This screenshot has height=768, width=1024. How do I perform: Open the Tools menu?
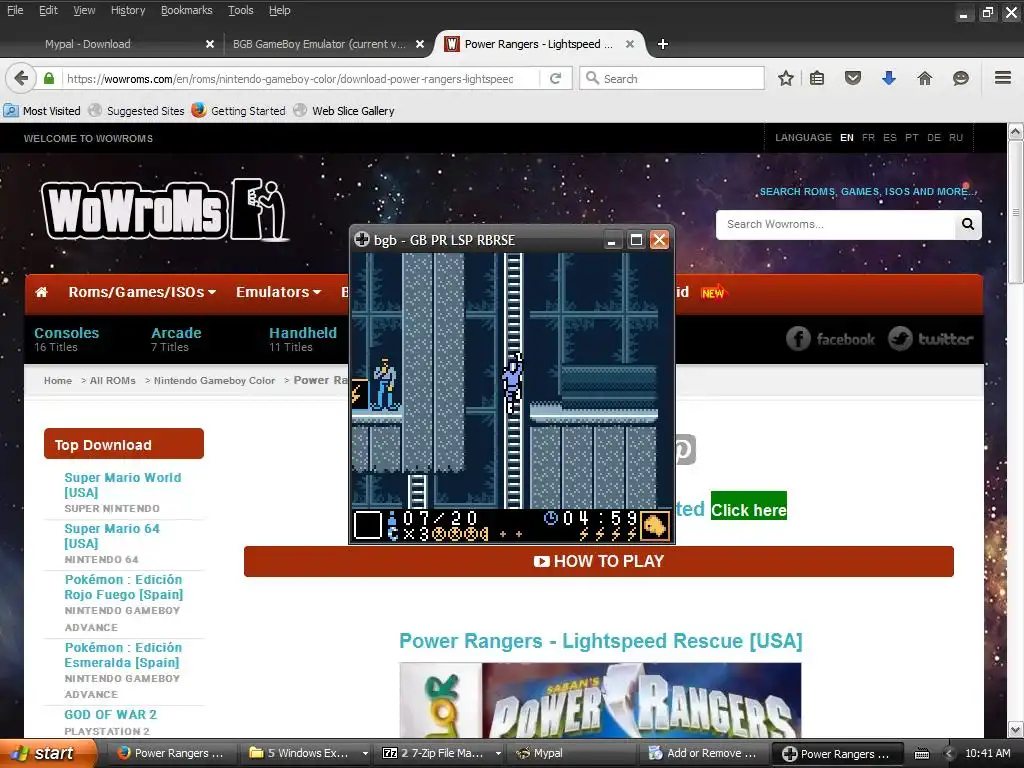point(240,10)
